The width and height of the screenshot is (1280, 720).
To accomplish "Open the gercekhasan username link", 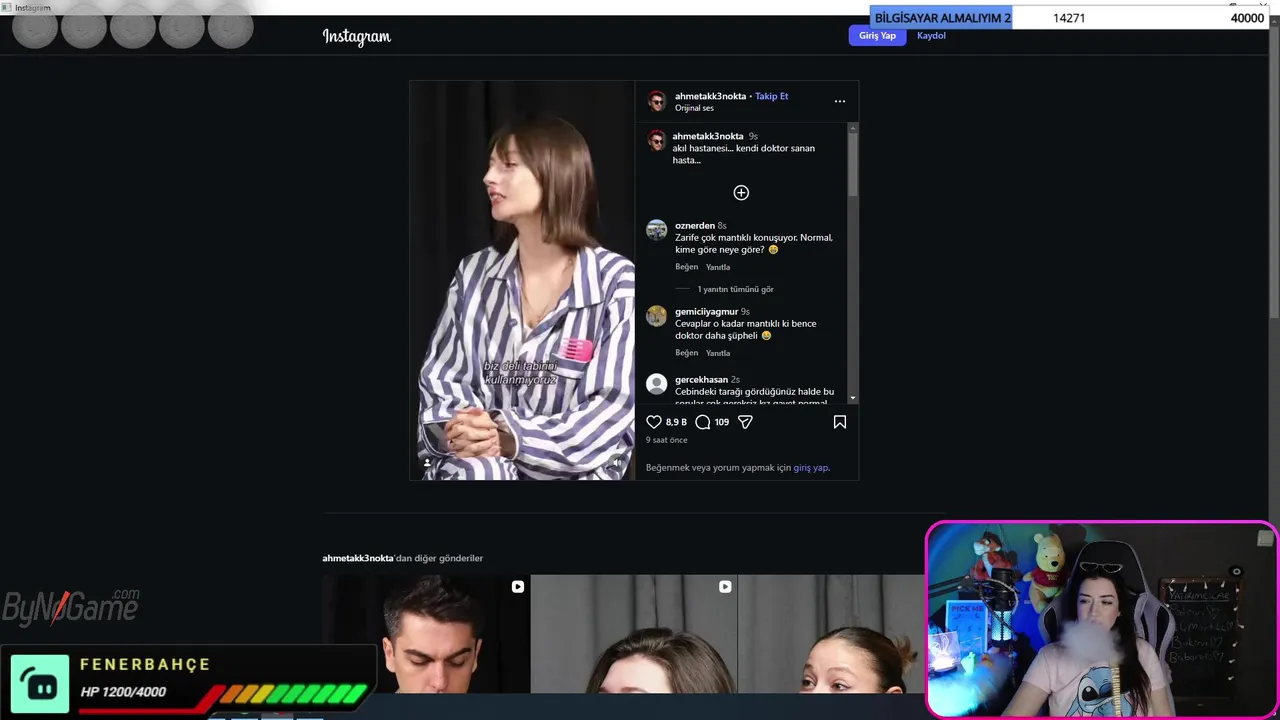I will click(x=701, y=380).
